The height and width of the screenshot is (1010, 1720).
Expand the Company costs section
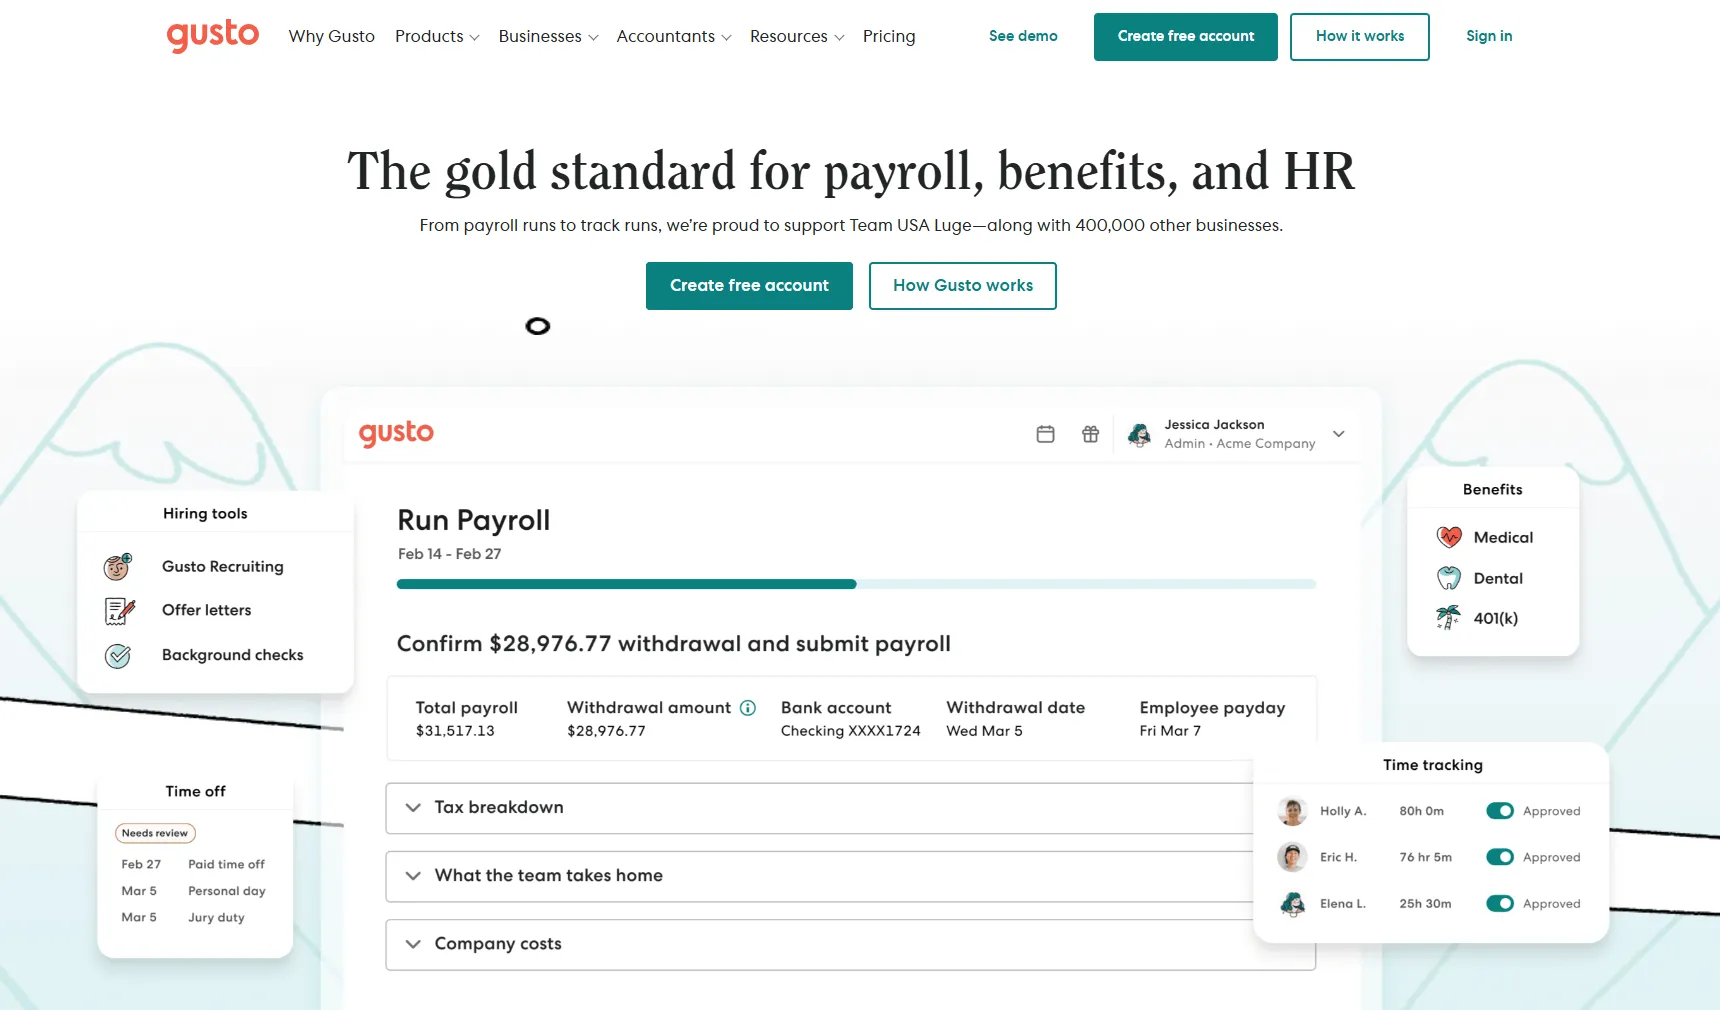point(850,944)
